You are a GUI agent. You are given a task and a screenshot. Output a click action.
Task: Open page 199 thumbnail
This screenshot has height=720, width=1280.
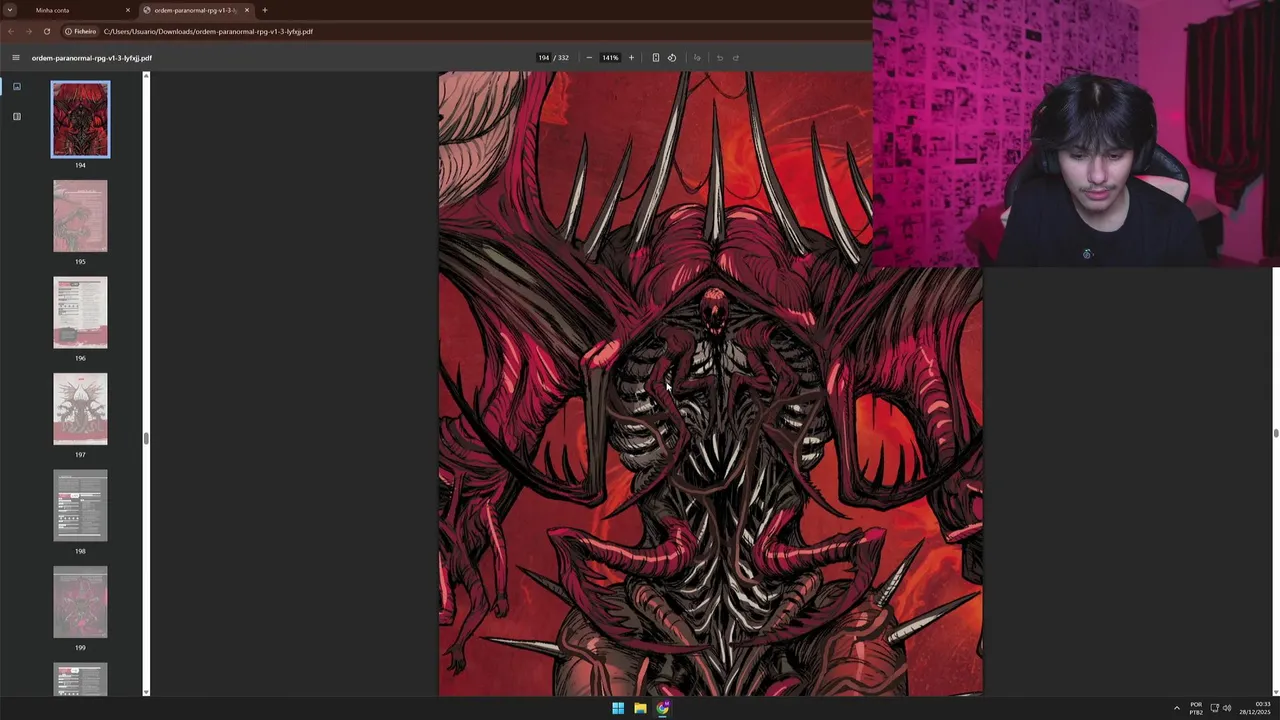coord(81,602)
